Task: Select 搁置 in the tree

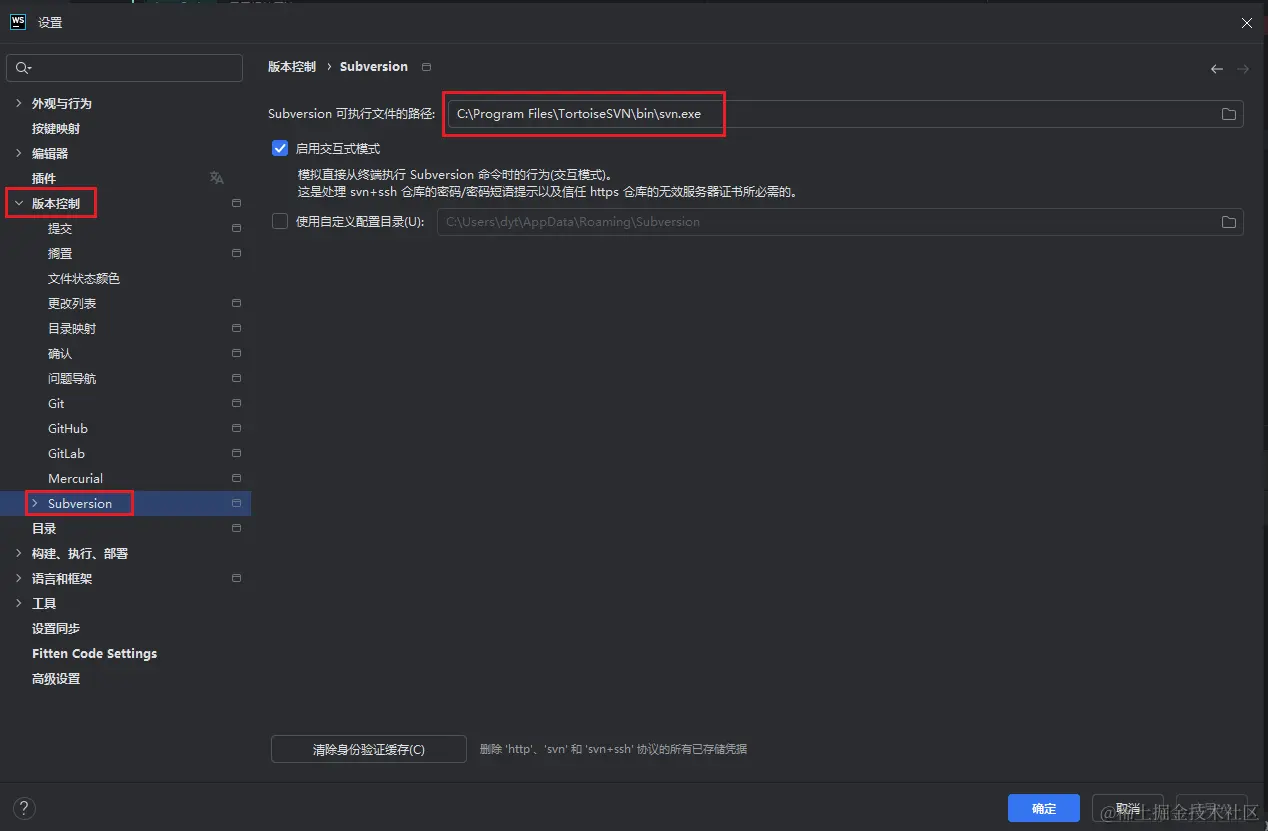Action: pyautogui.click(x=60, y=253)
